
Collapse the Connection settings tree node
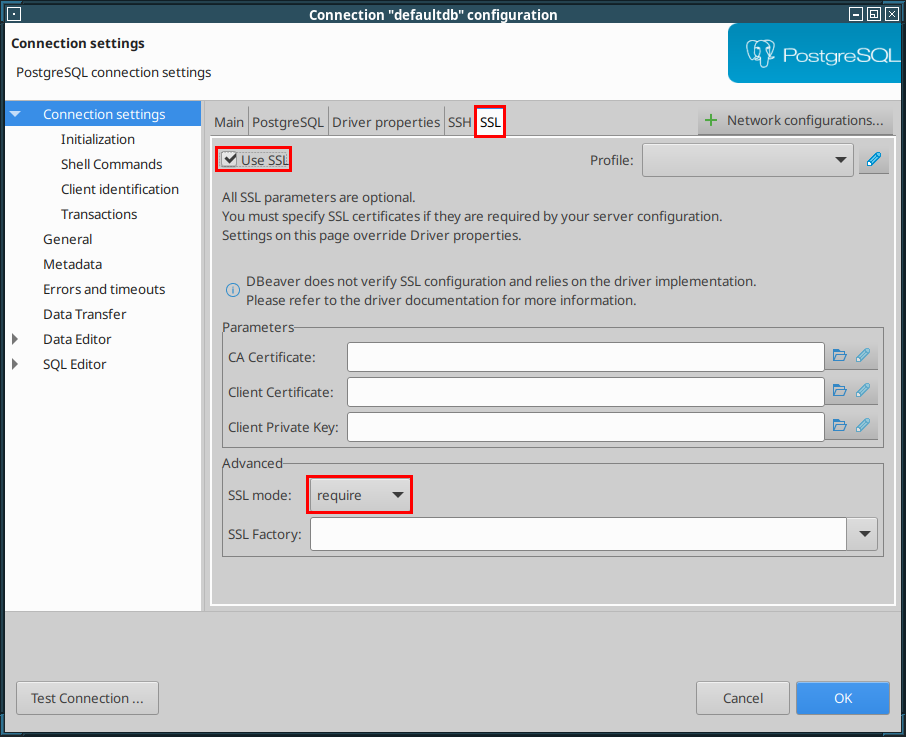click(15, 114)
